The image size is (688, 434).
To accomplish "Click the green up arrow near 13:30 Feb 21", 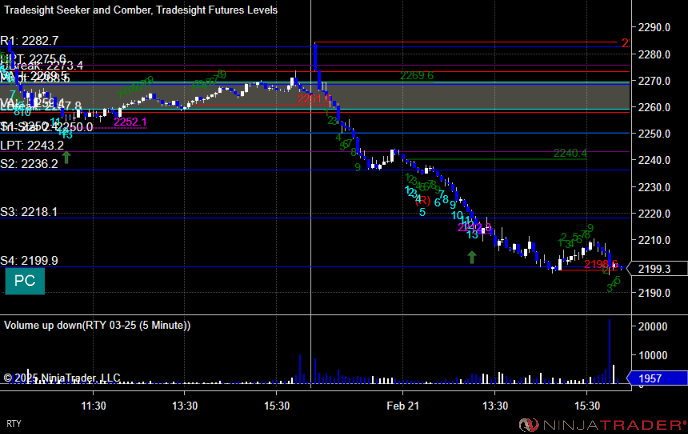I will point(472,257).
